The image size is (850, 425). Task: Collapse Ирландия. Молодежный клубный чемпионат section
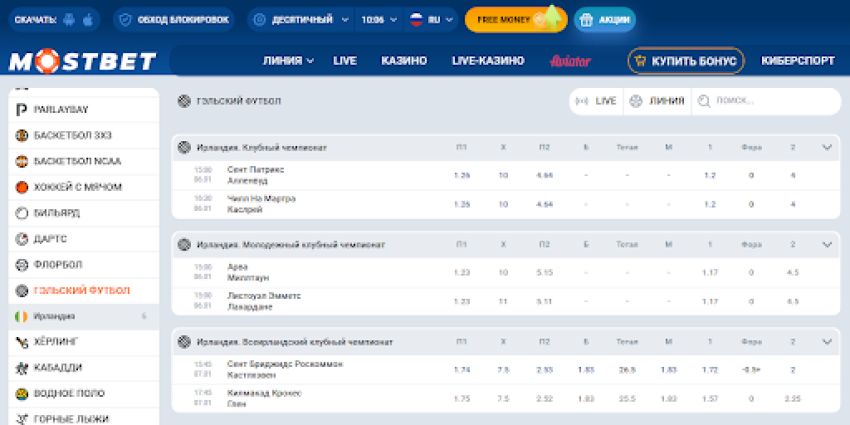[827, 244]
